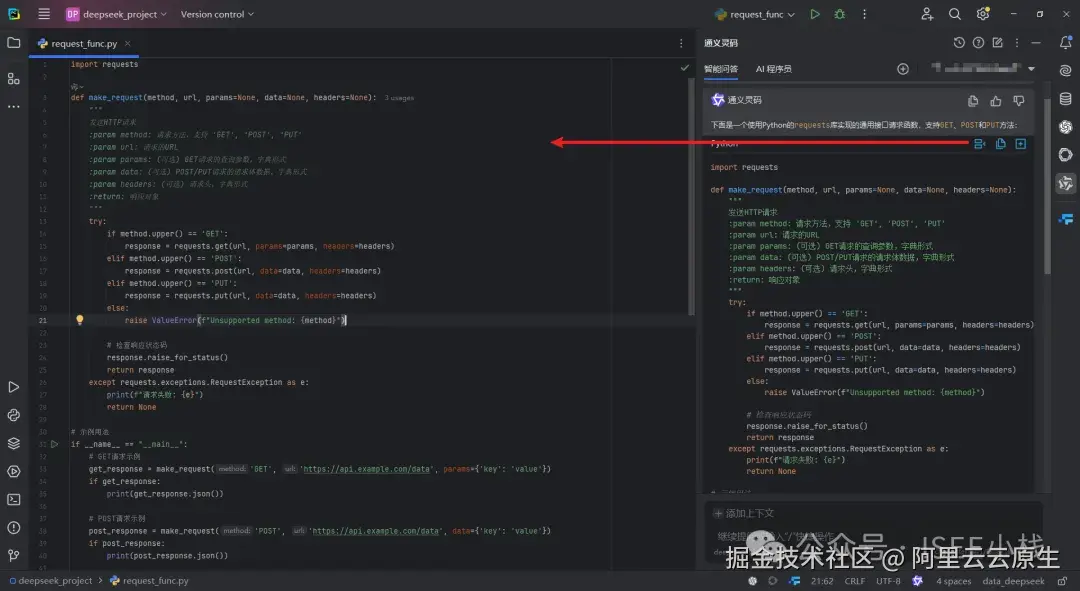This screenshot has width=1080, height=591.
Task: Run the __main__ block gutter arrow
Action: coord(54,444)
